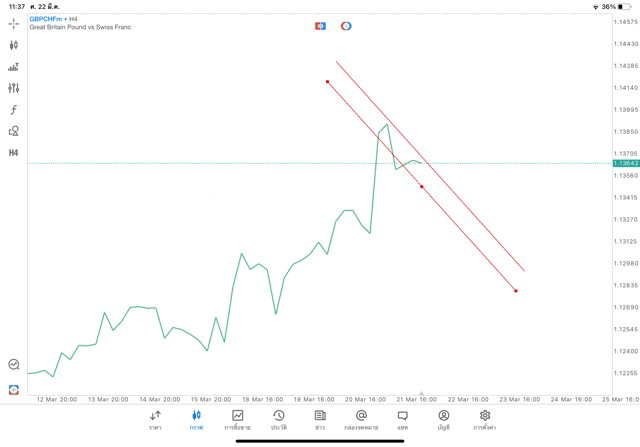Image resolution: width=640 pixels, height=447 pixels.
Task: Select the current price label 1.13642
Action: 626,163
